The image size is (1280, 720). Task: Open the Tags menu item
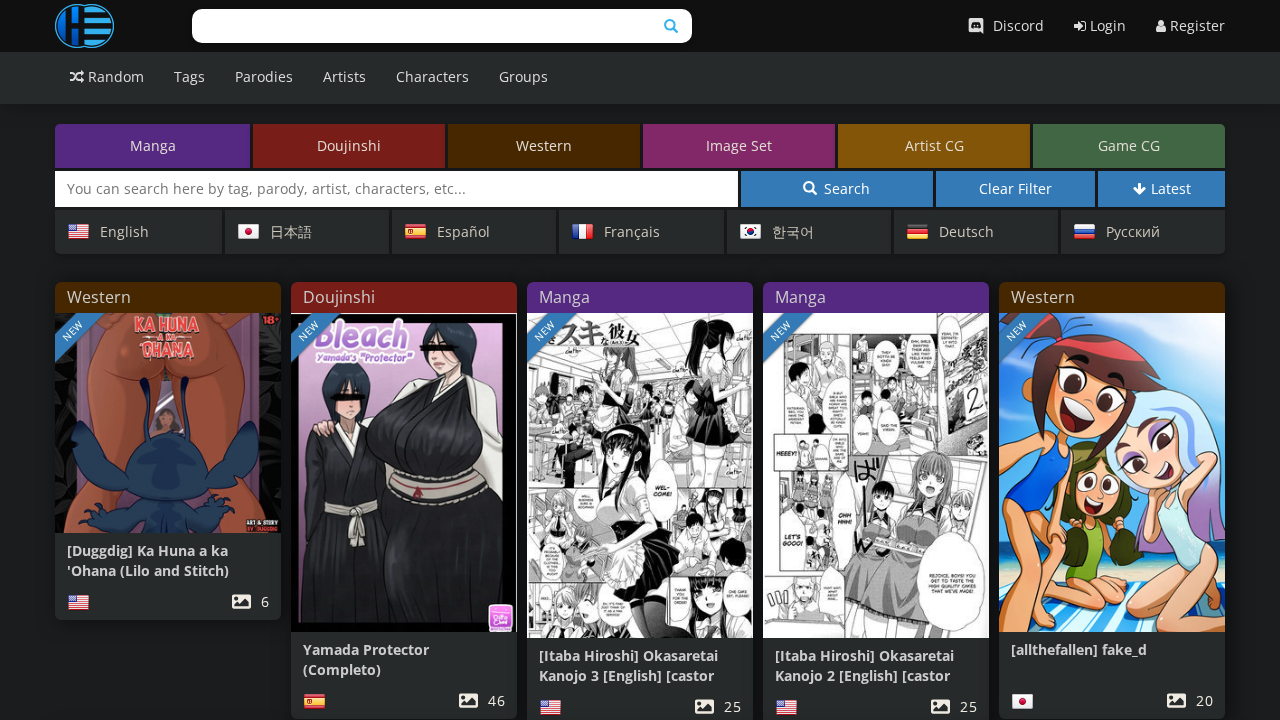(189, 77)
